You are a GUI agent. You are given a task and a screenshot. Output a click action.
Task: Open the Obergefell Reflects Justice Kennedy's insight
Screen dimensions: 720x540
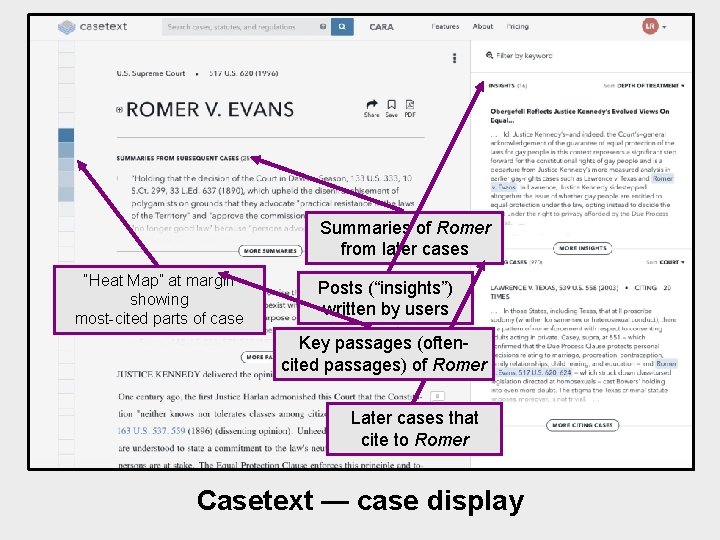(x=579, y=116)
